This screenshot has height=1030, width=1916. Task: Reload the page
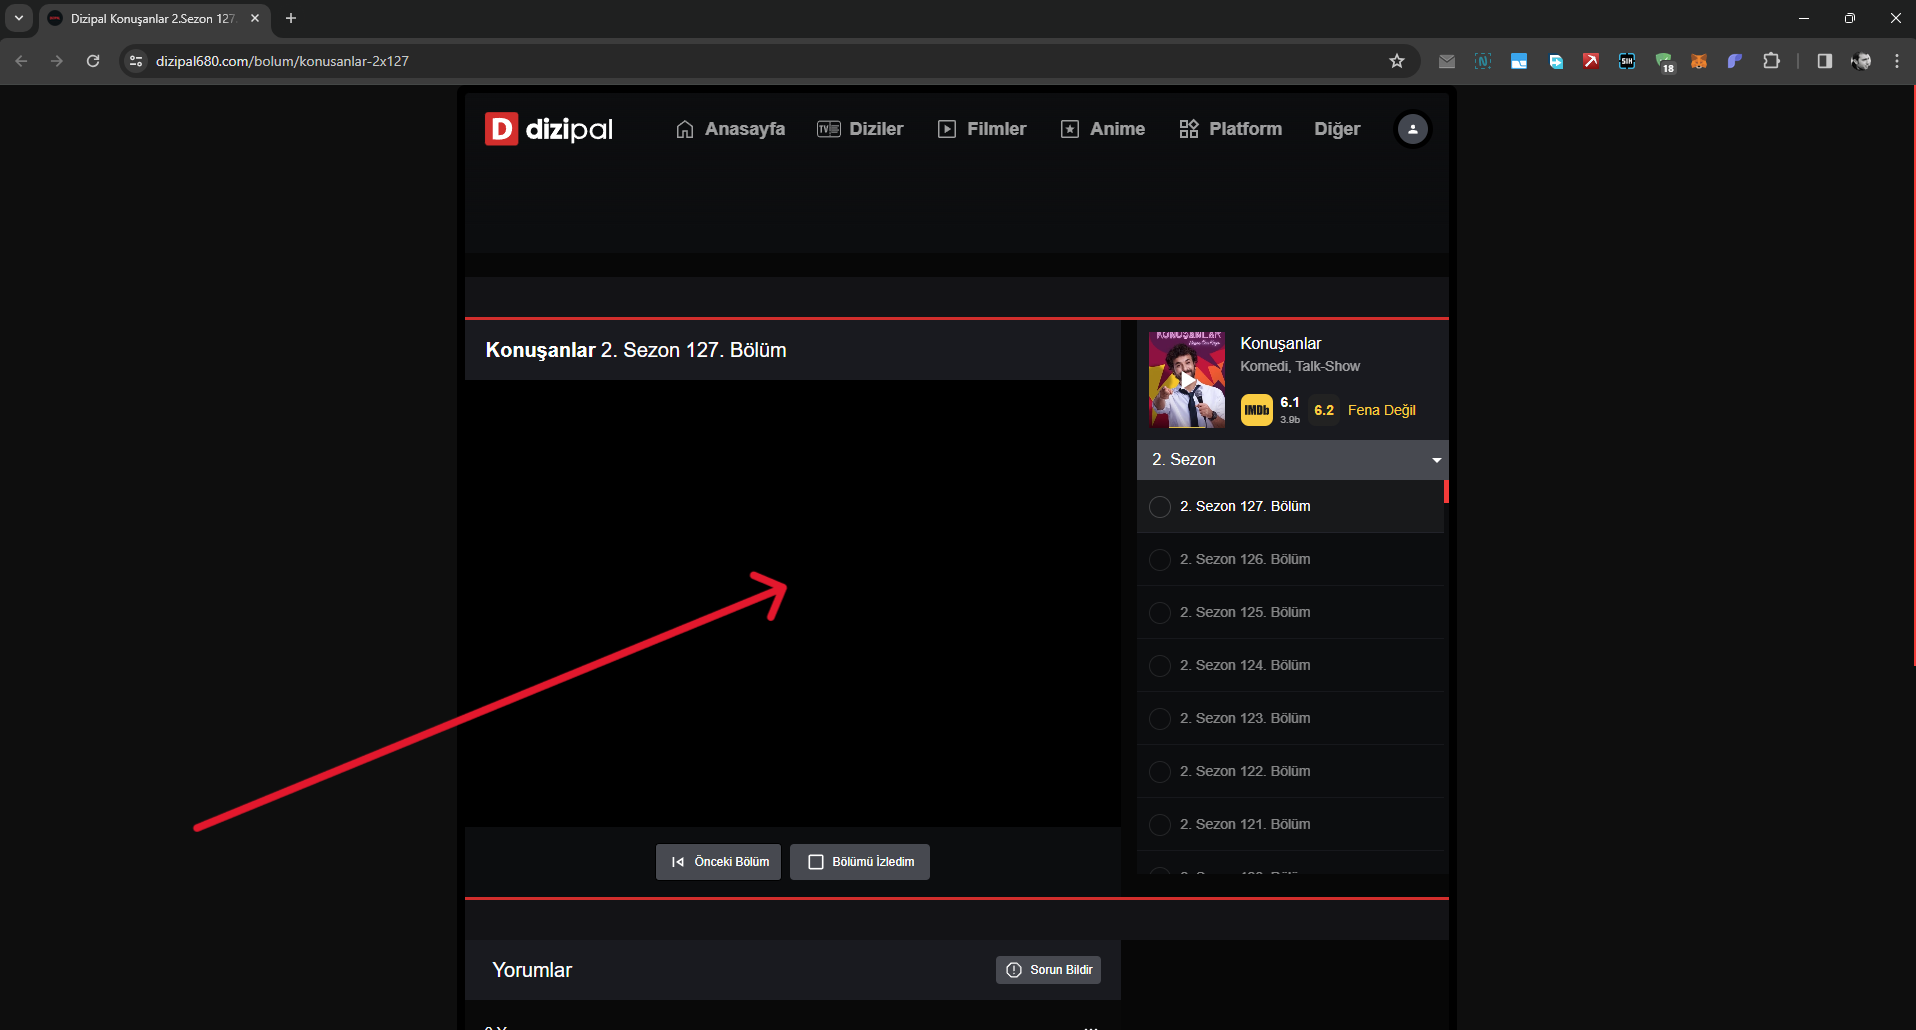pos(93,61)
